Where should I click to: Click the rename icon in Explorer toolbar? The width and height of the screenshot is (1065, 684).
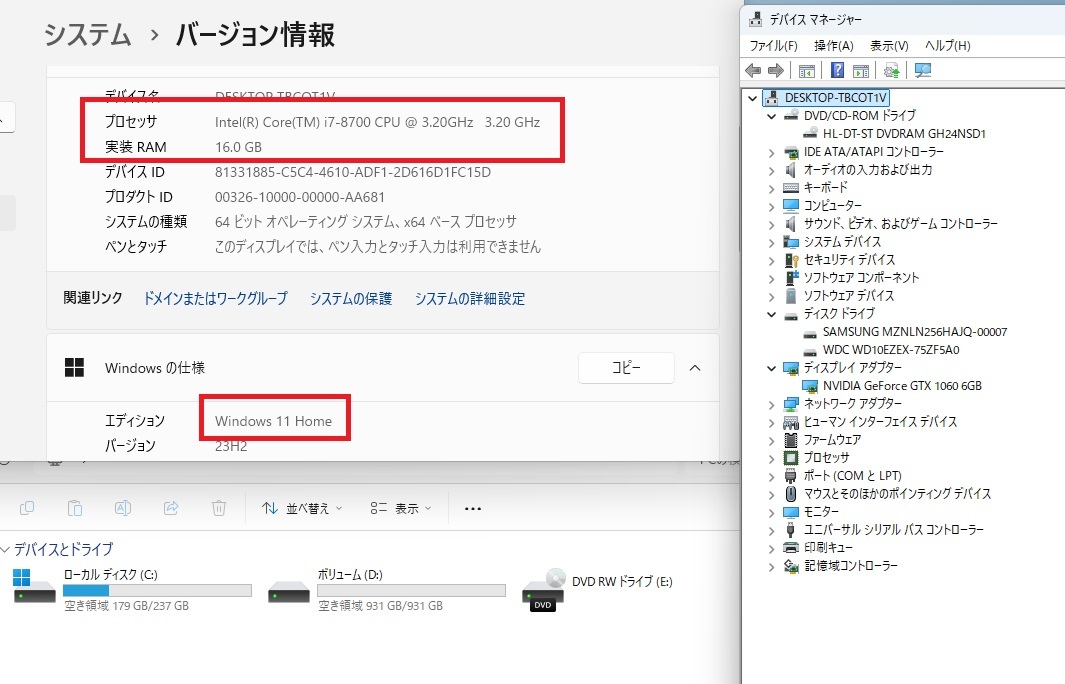point(123,508)
